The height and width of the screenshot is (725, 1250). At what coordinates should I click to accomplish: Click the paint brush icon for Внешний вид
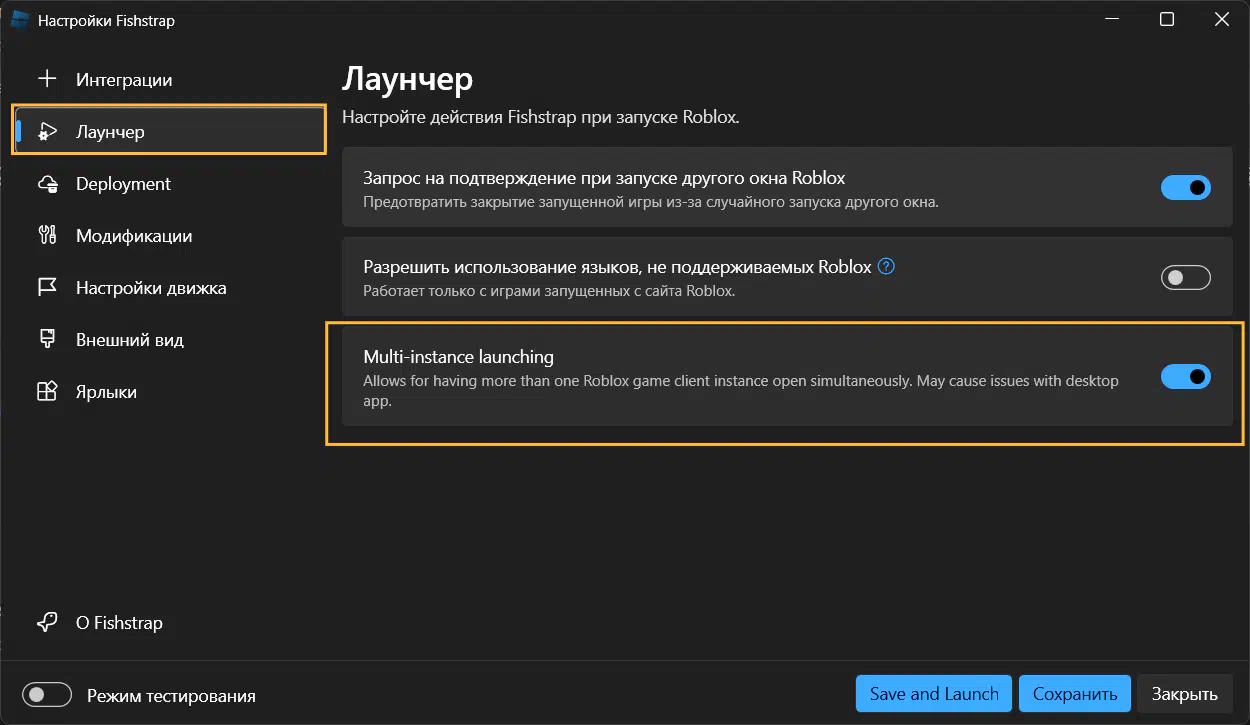point(47,340)
